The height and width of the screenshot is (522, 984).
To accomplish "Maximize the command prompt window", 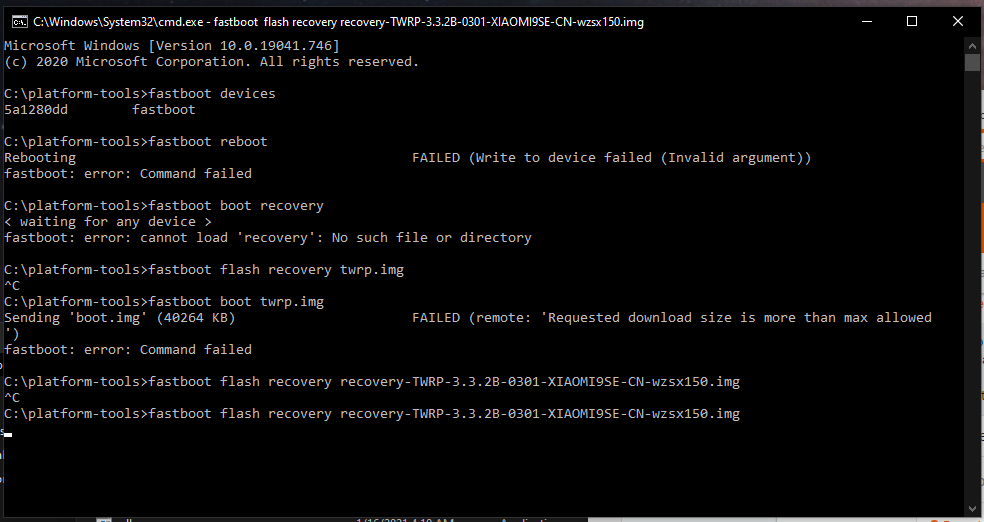I will pos(912,21).
